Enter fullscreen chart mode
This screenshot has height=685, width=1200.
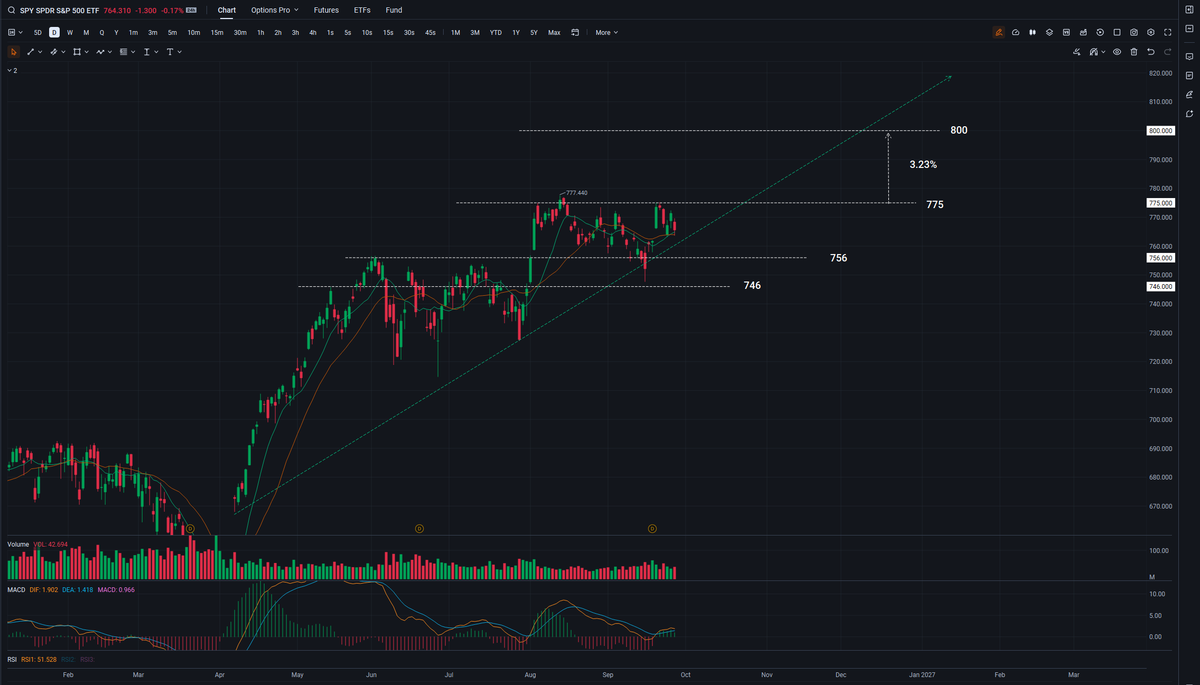(x=1168, y=32)
